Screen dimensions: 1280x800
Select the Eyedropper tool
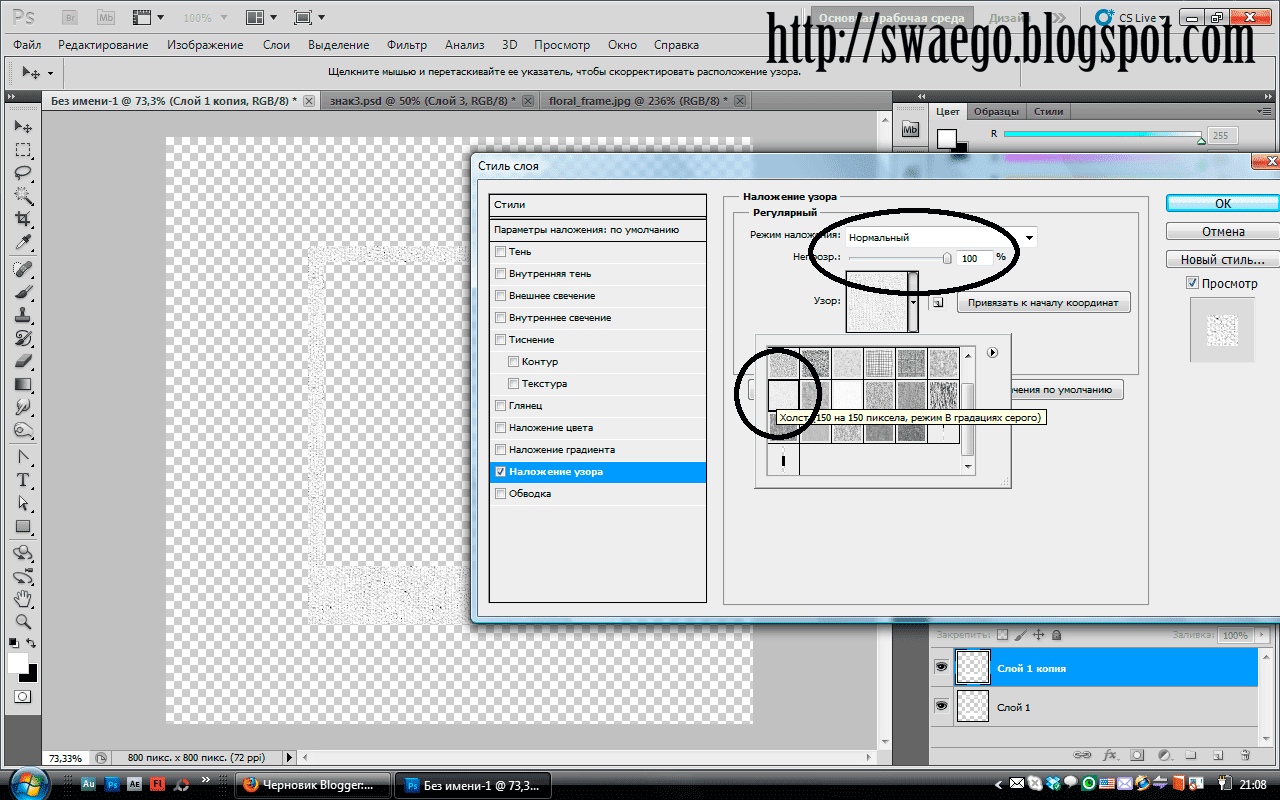23,242
